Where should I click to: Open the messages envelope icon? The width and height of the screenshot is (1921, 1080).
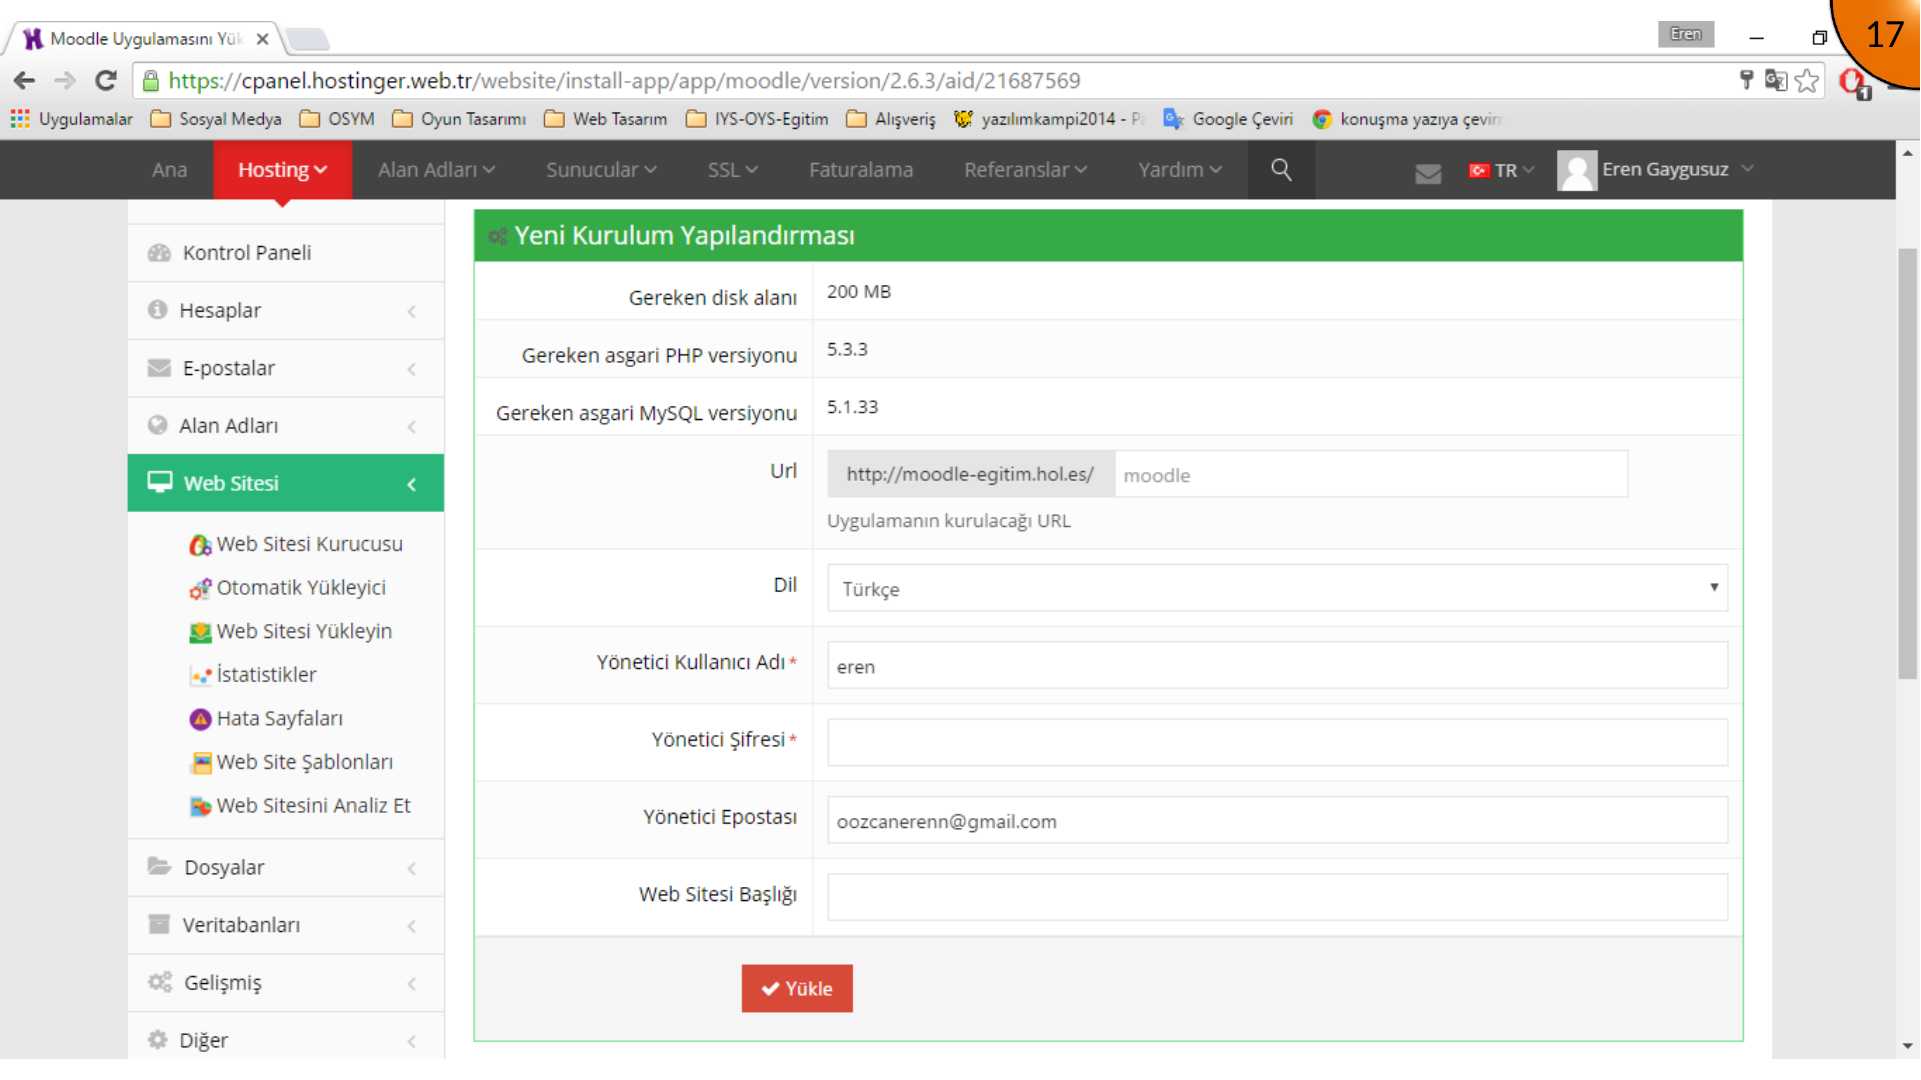[1428, 172]
